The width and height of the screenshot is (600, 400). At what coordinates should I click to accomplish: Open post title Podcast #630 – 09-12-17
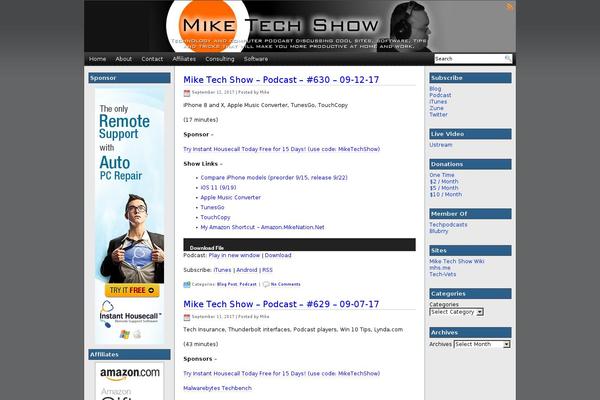pos(281,80)
